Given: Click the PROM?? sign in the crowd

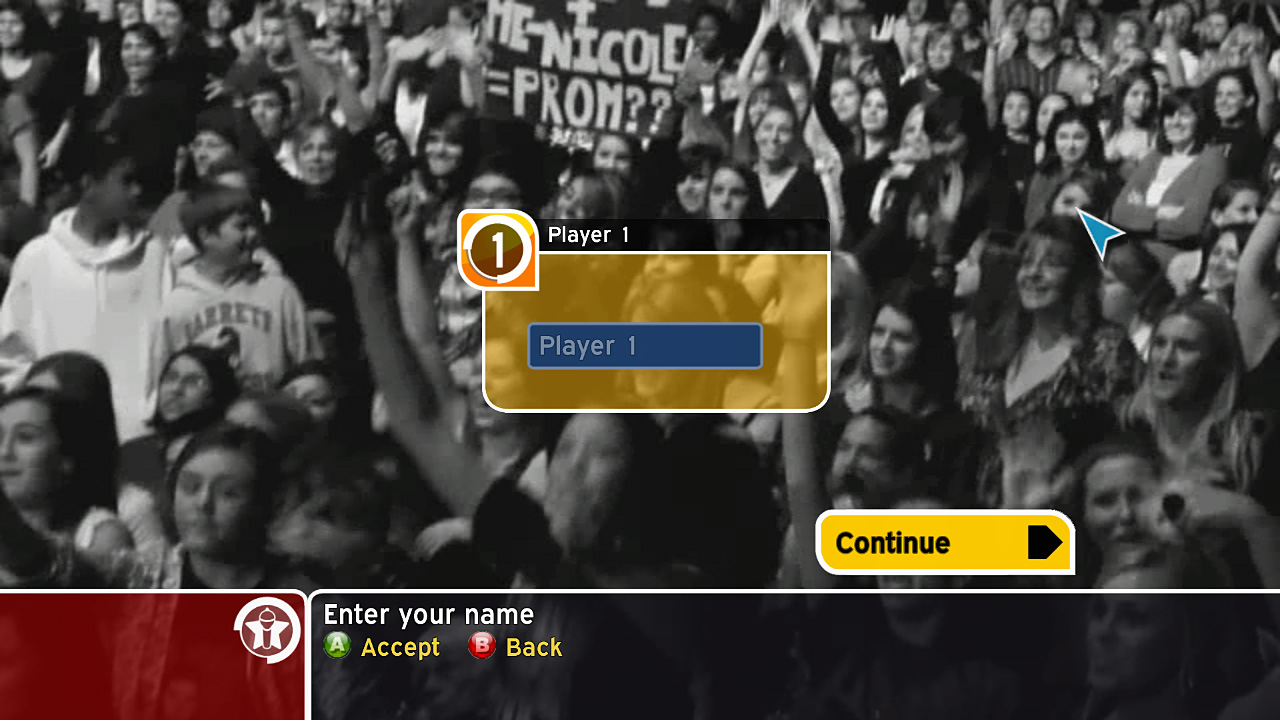Looking at the screenshot, I should pos(588,68).
